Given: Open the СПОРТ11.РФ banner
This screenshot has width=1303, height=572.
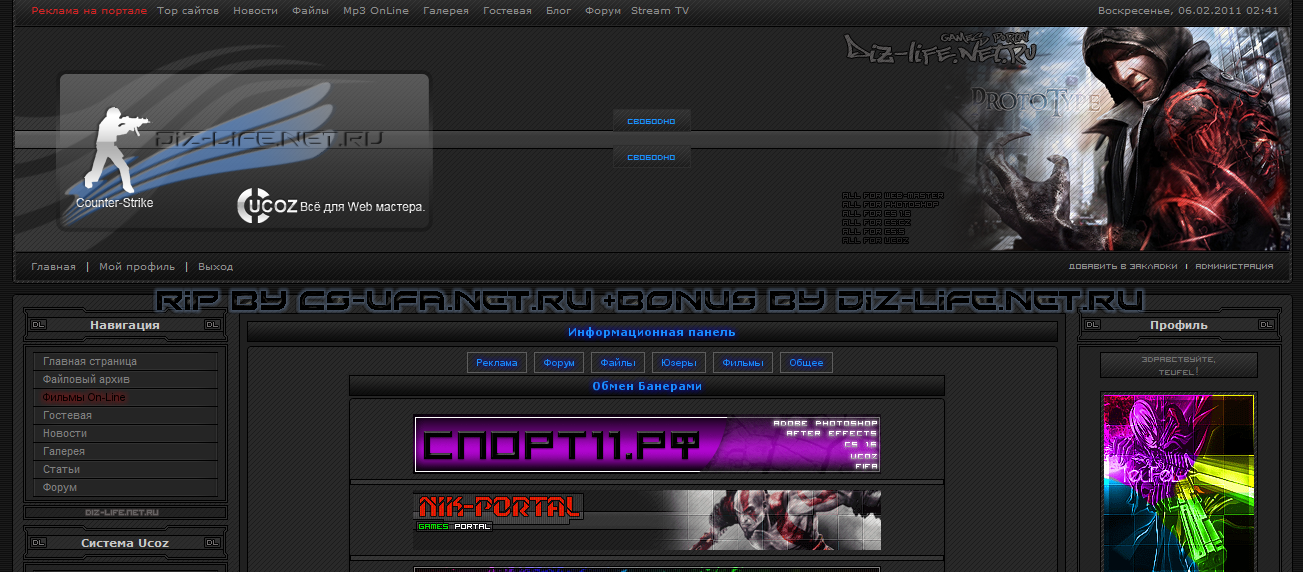Looking at the screenshot, I should (647, 444).
